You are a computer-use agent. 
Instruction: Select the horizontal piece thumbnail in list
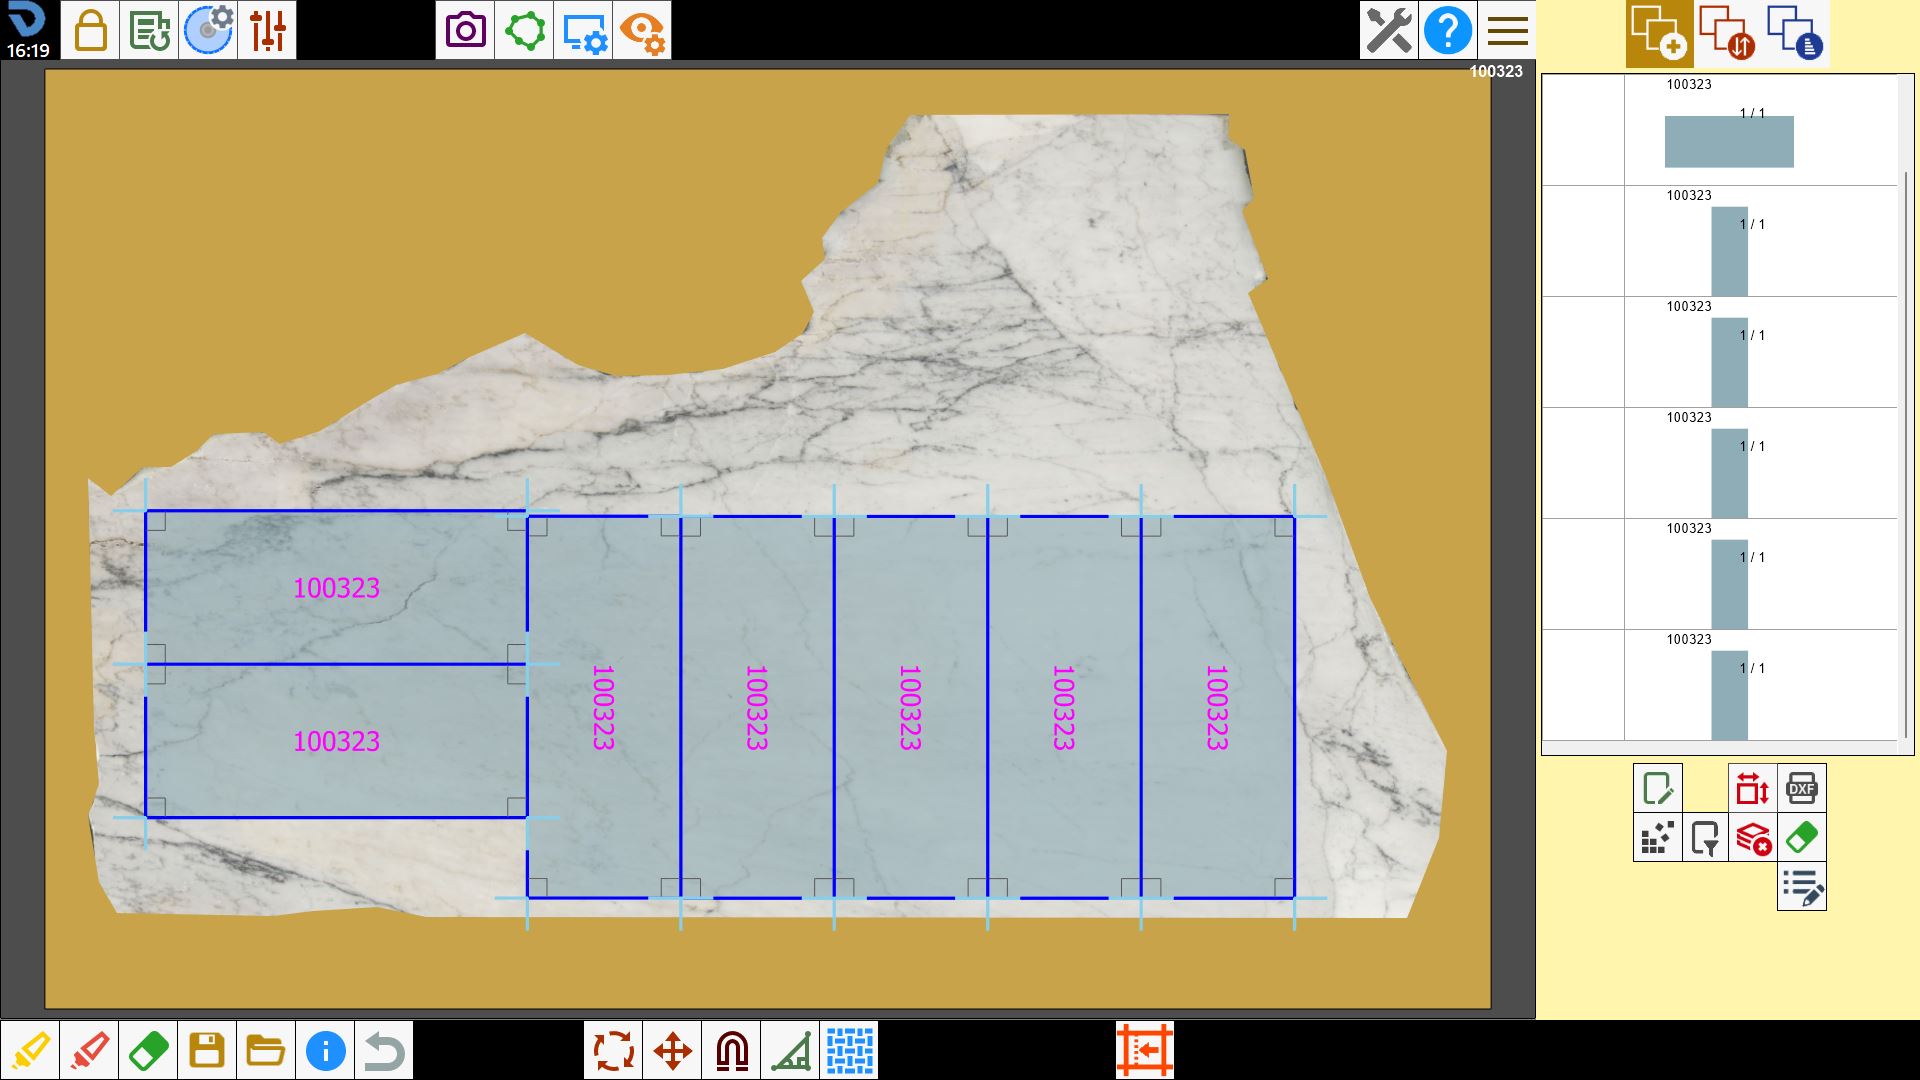1729,141
